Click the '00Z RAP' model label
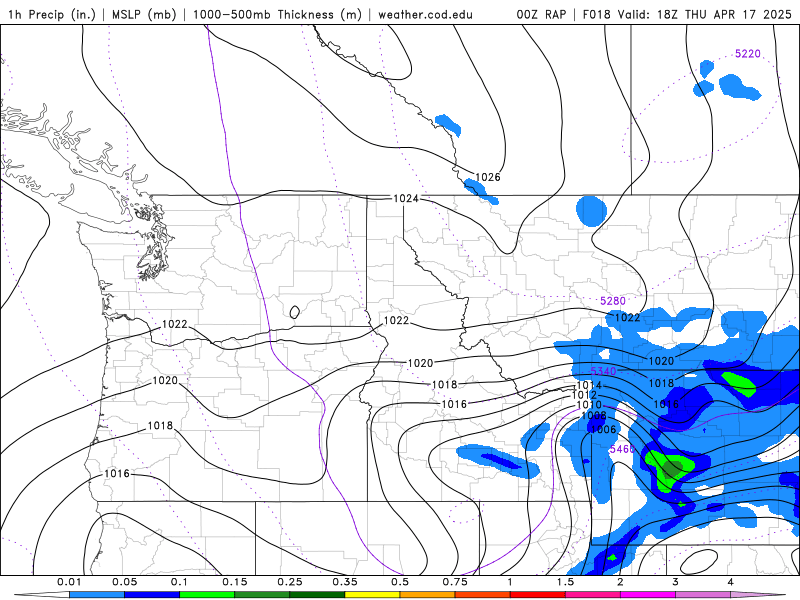Viewport: 800px width, 600px height. click(x=541, y=14)
